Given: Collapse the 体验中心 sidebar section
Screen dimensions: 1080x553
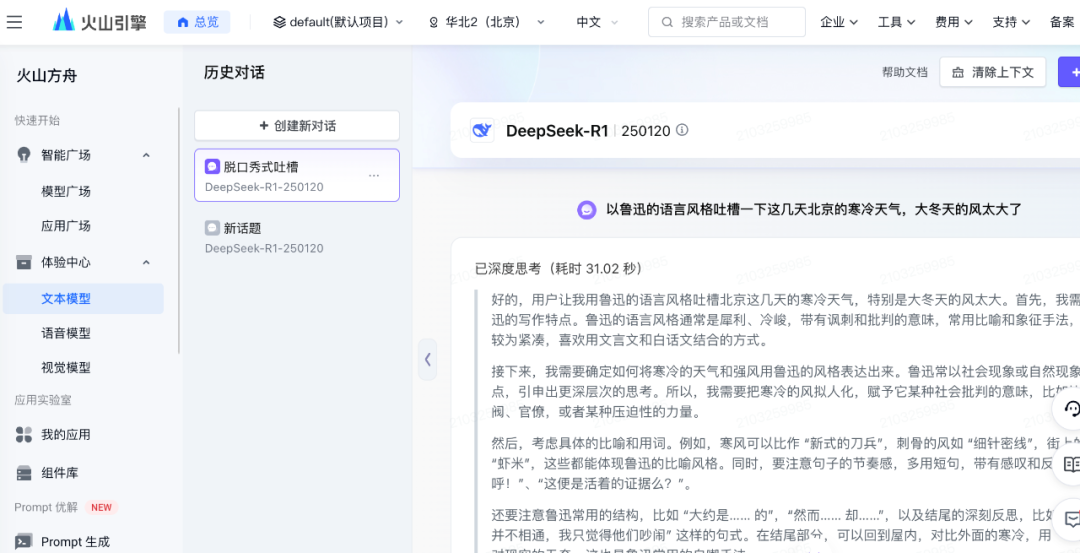Looking at the screenshot, I should click(x=146, y=262).
